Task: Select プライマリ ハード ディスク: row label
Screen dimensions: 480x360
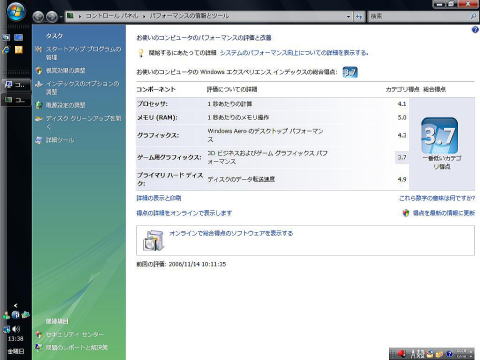Action: click(x=170, y=179)
